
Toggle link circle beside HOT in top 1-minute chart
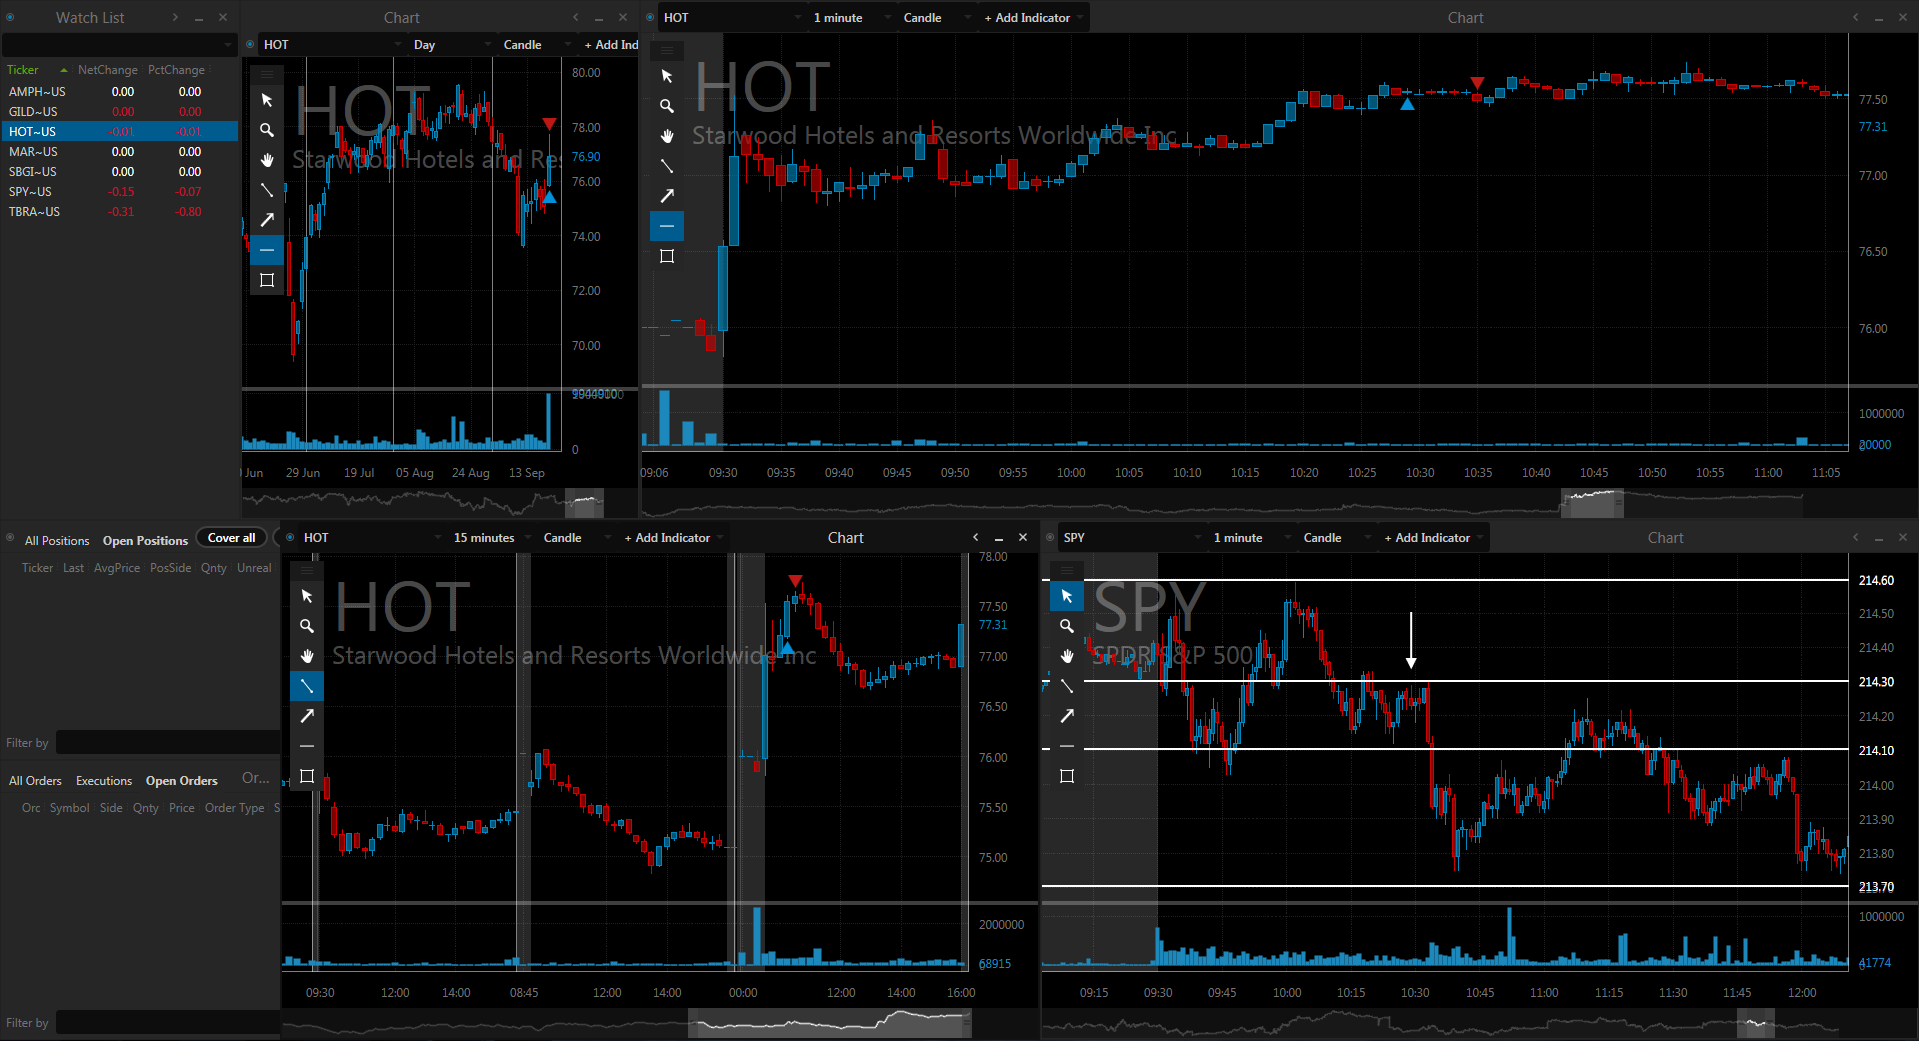click(650, 17)
